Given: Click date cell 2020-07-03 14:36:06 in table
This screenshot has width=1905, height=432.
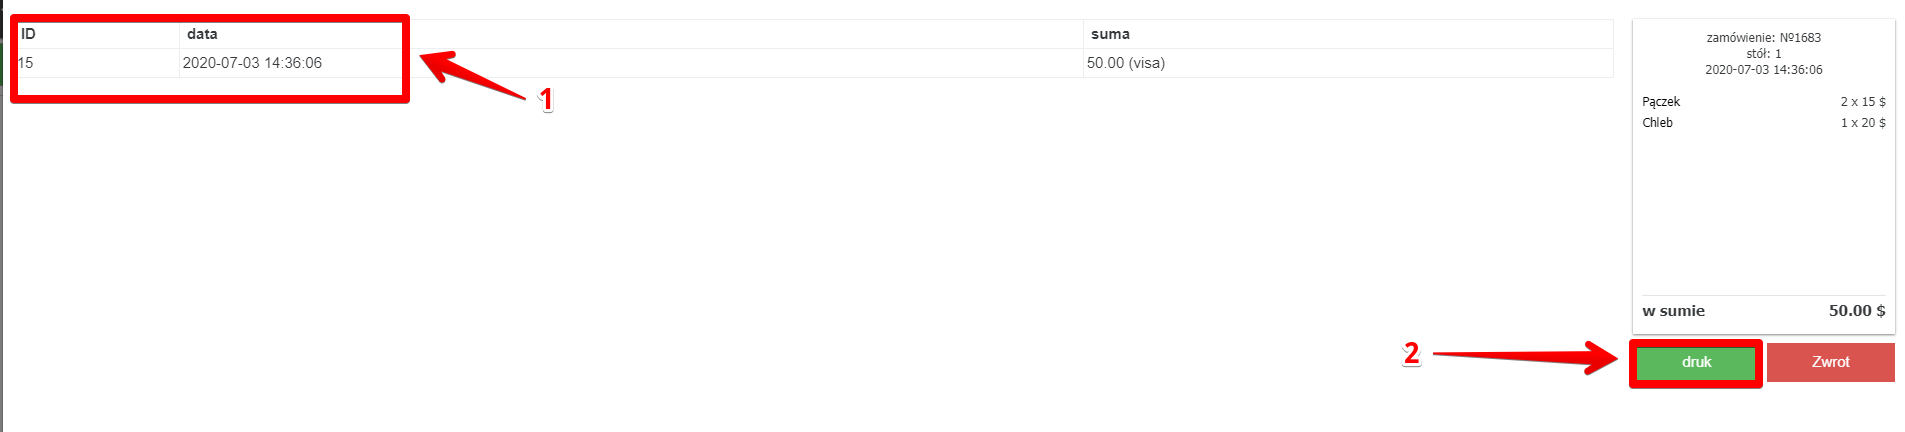Looking at the screenshot, I should click(252, 63).
